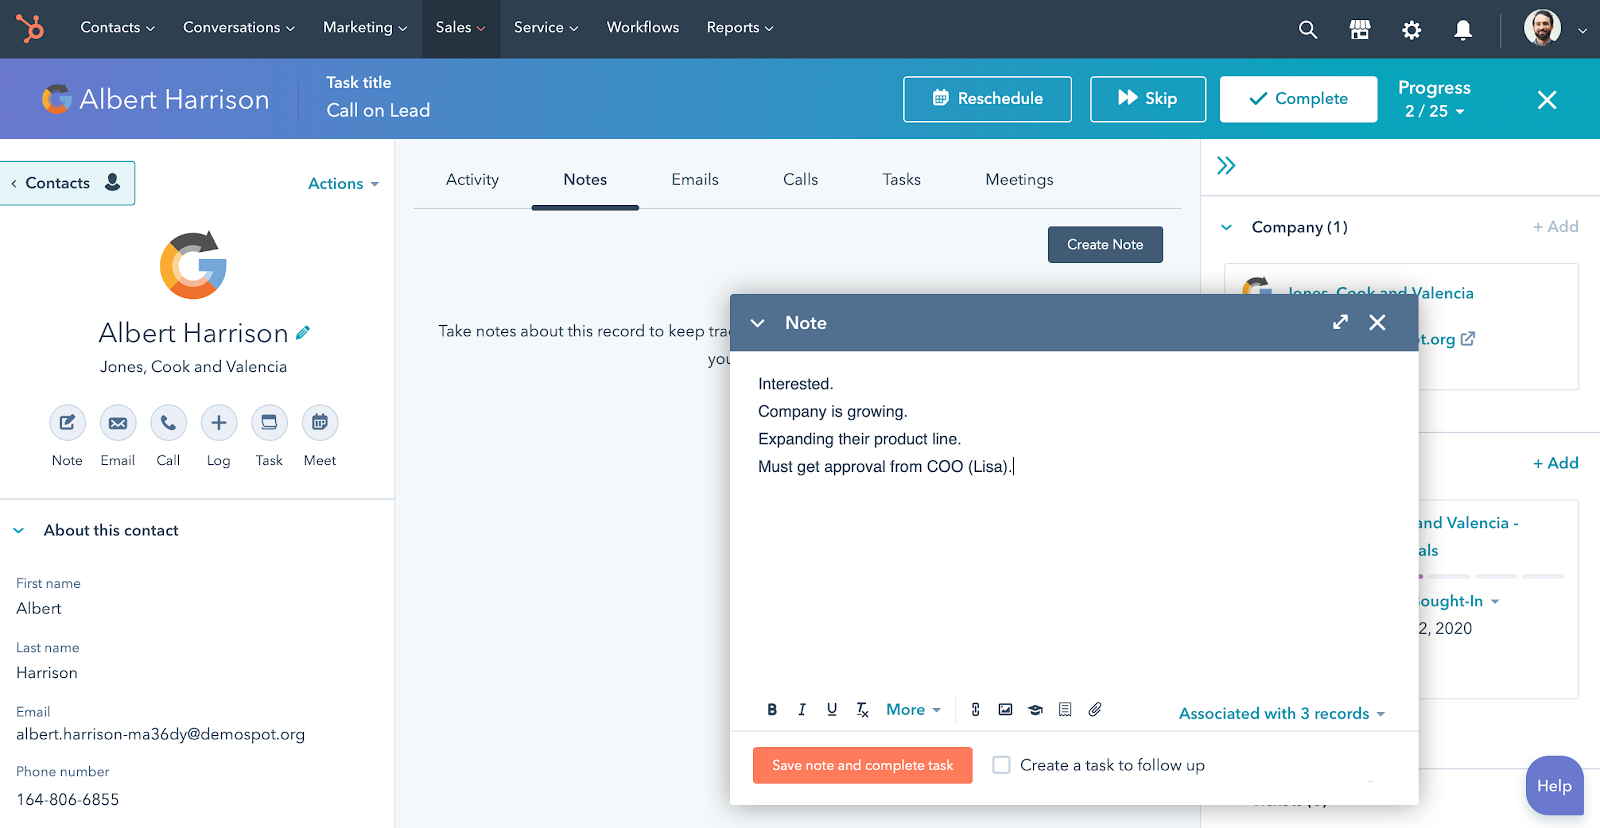Click the Complete task button

click(x=1298, y=99)
